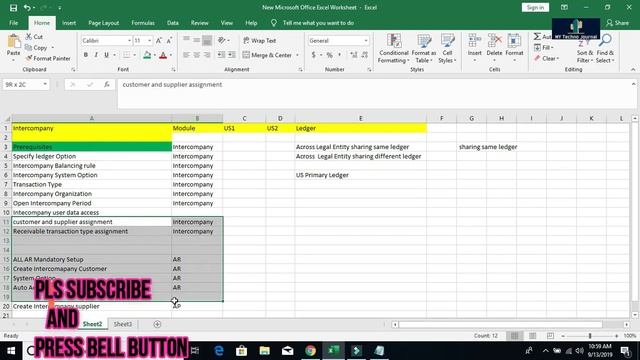
Task: Click the Insert Function fx icon
Action: coord(107,84)
